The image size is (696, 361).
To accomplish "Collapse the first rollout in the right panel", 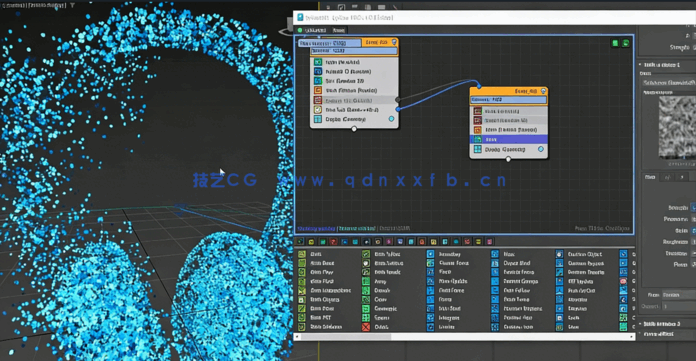I will tap(640, 65).
